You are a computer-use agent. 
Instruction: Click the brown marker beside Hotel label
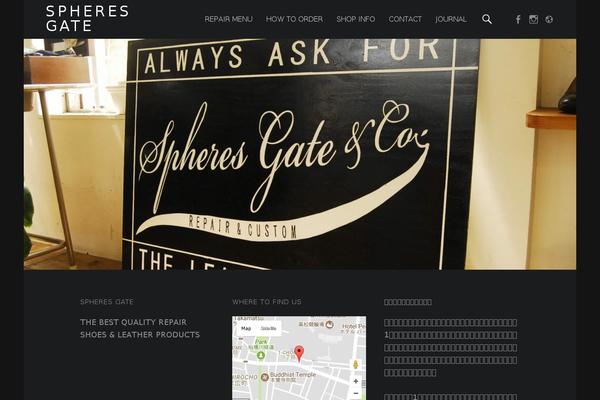tap(329, 325)
